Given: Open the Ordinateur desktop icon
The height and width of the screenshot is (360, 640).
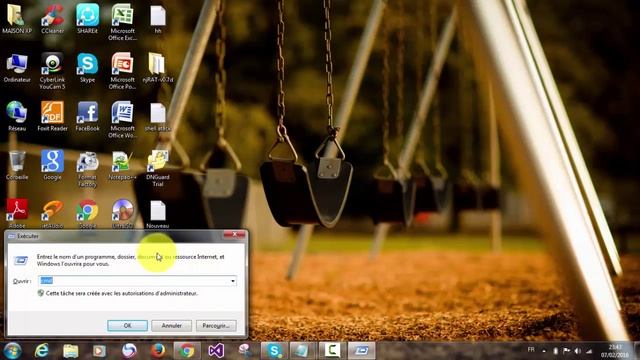Looking at the screenshot, I should coord(17,68).
